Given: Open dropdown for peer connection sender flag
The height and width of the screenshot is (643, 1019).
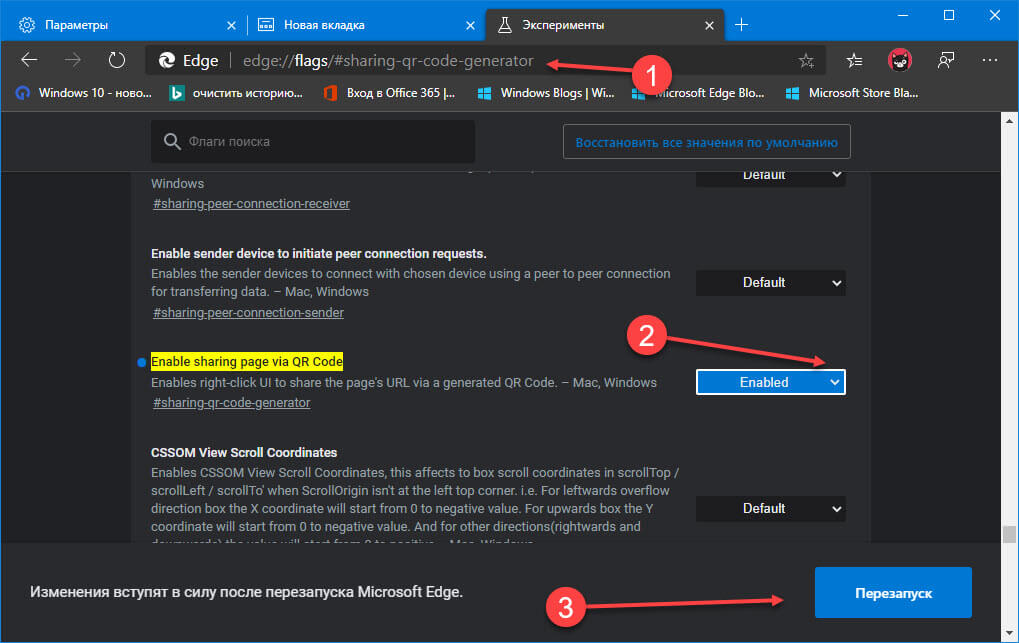Looking at the screenshot, I should click(770, 283).
